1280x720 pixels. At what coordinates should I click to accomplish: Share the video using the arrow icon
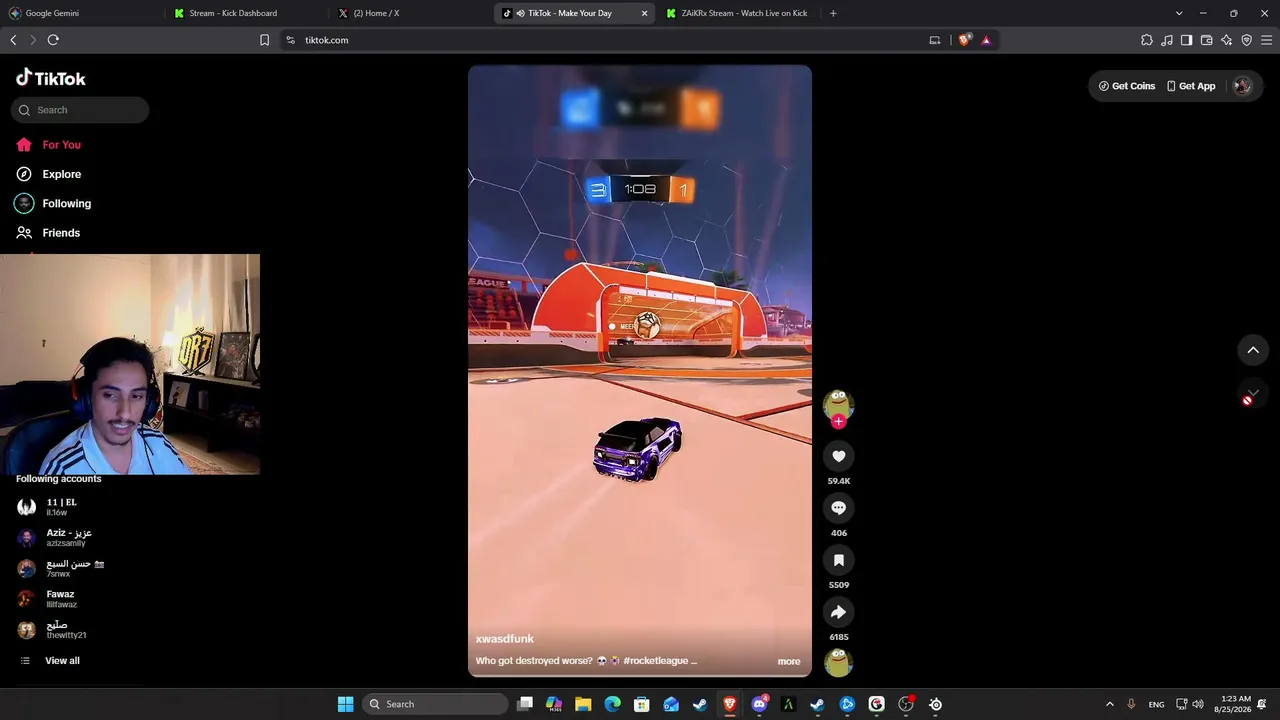(x=838, y=612)
